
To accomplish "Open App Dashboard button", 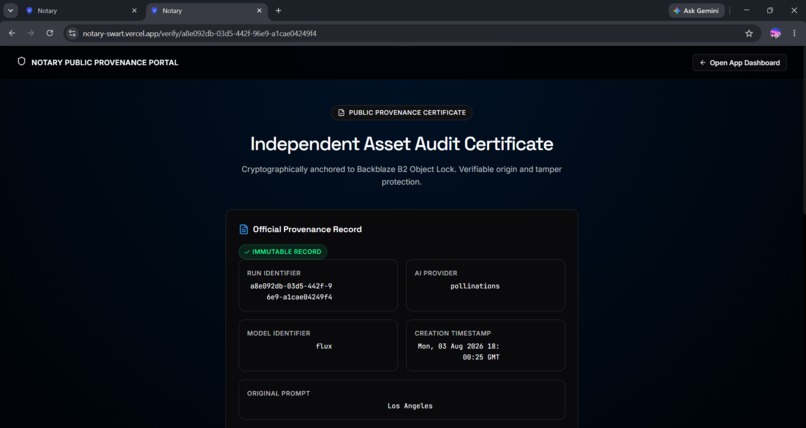I will (739, 63).
